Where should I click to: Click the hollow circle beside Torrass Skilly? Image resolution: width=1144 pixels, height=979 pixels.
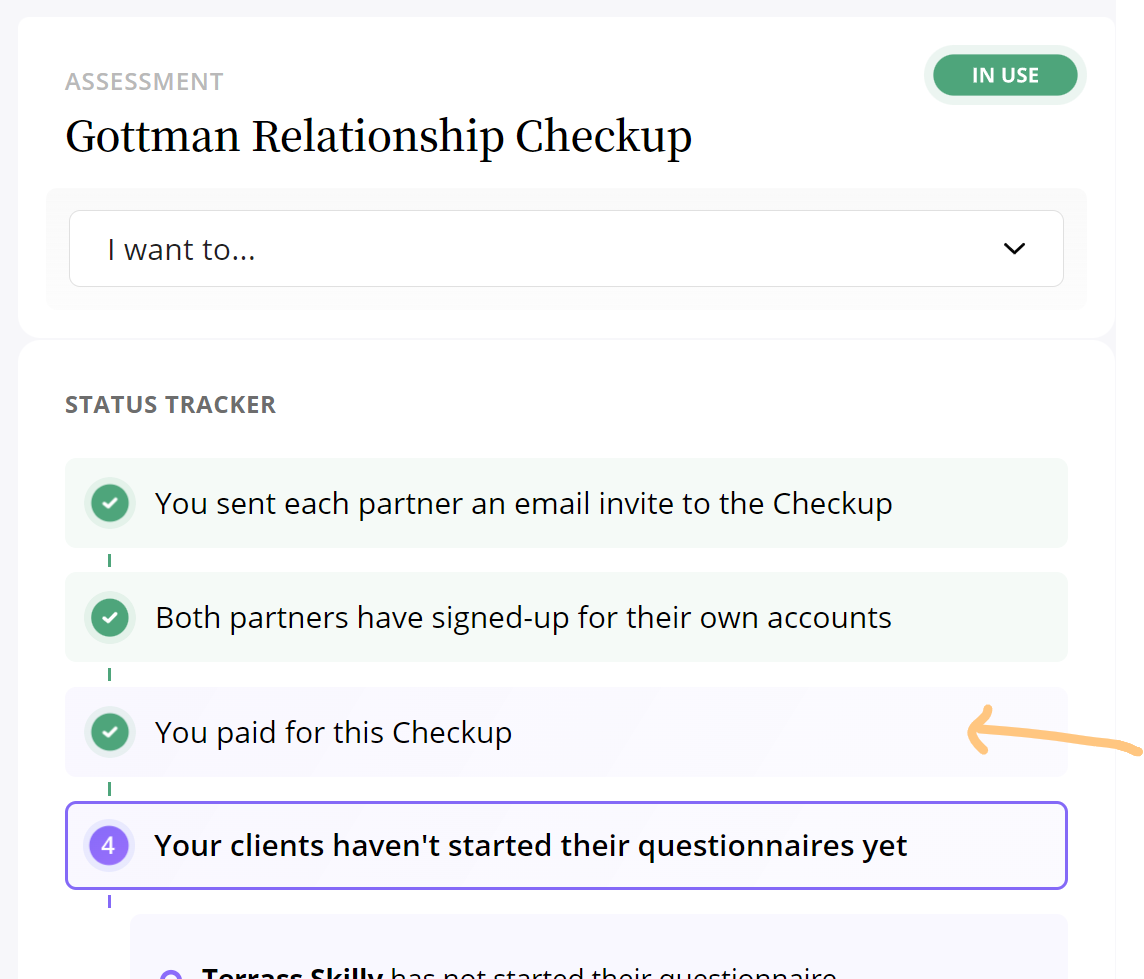point(171,974)
